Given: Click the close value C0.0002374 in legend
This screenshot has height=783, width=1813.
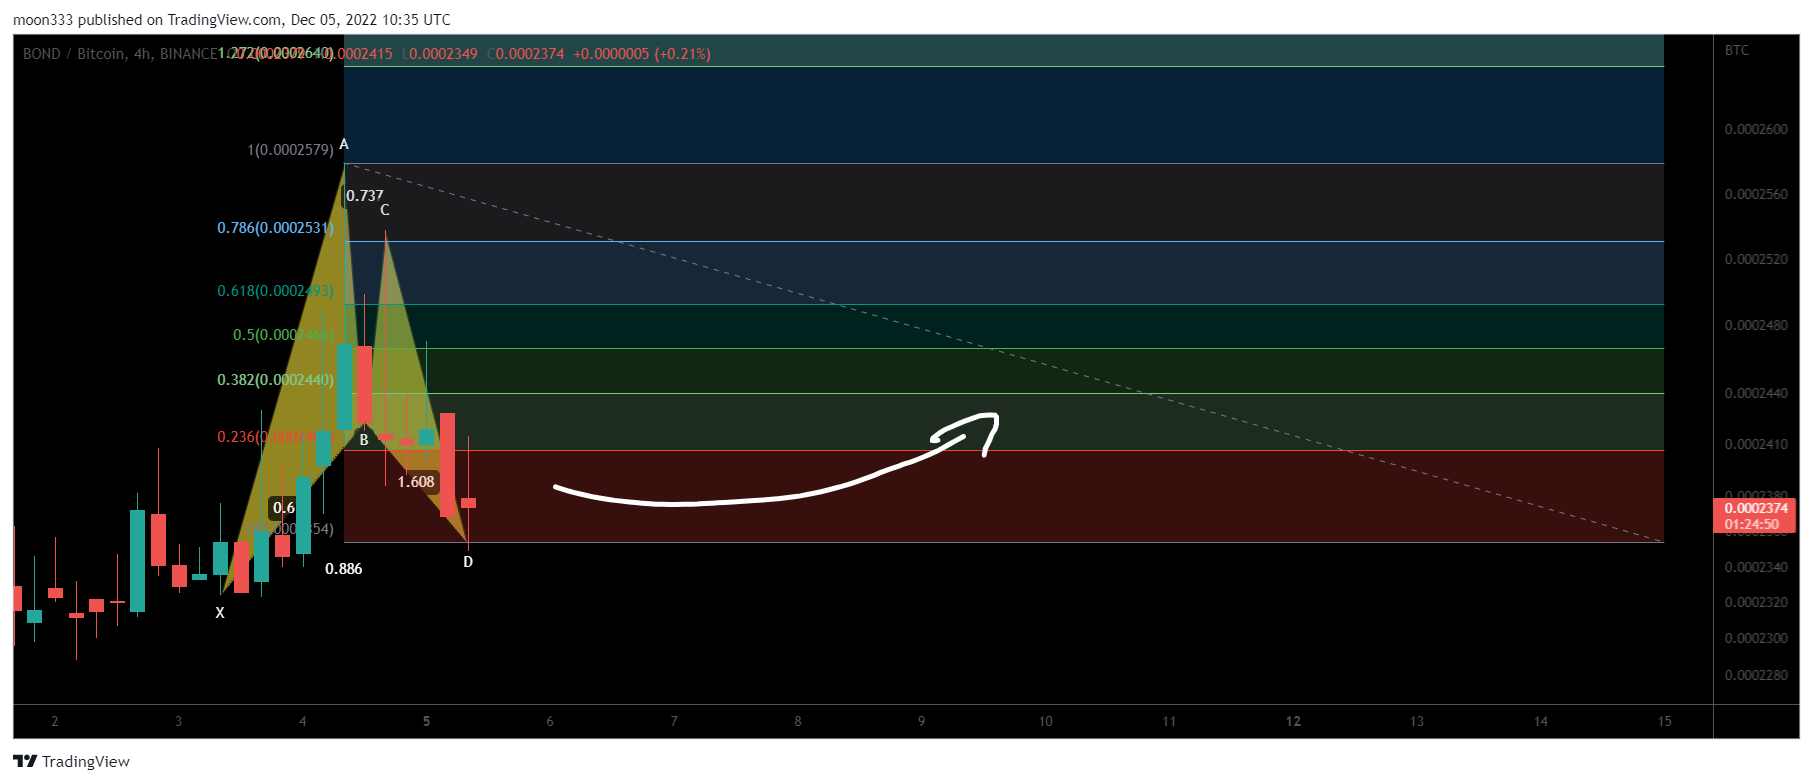Looking at the screenshot, I should 526,54.
